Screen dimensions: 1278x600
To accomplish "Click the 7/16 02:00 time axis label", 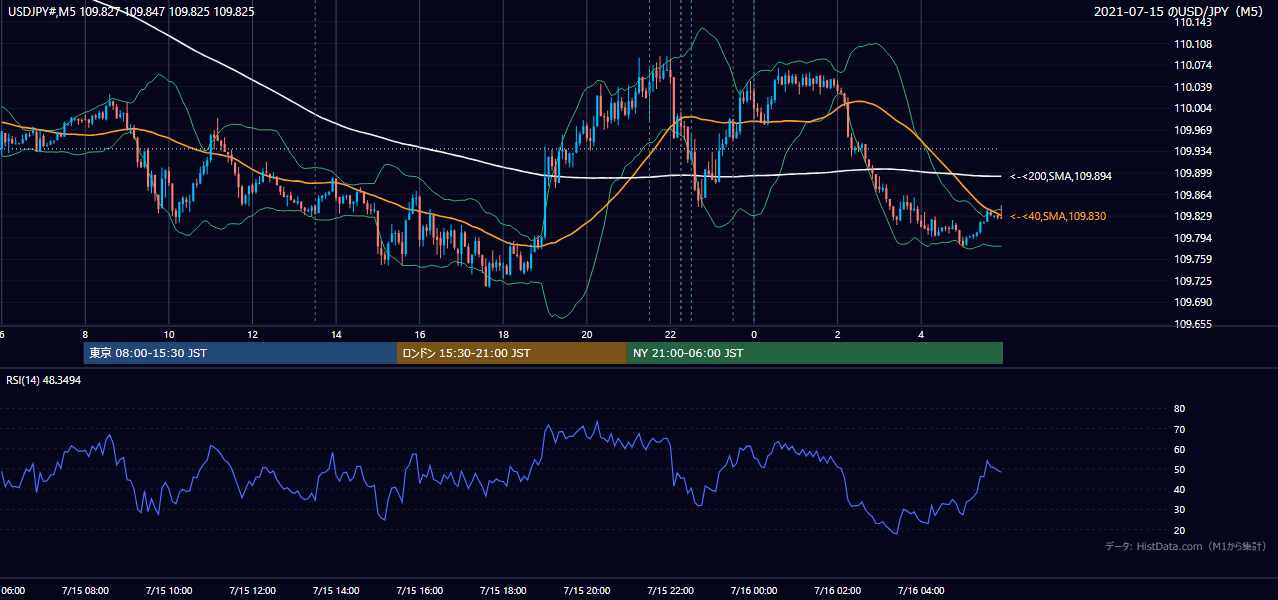I will pyautogui.click(x=838, y=590).
